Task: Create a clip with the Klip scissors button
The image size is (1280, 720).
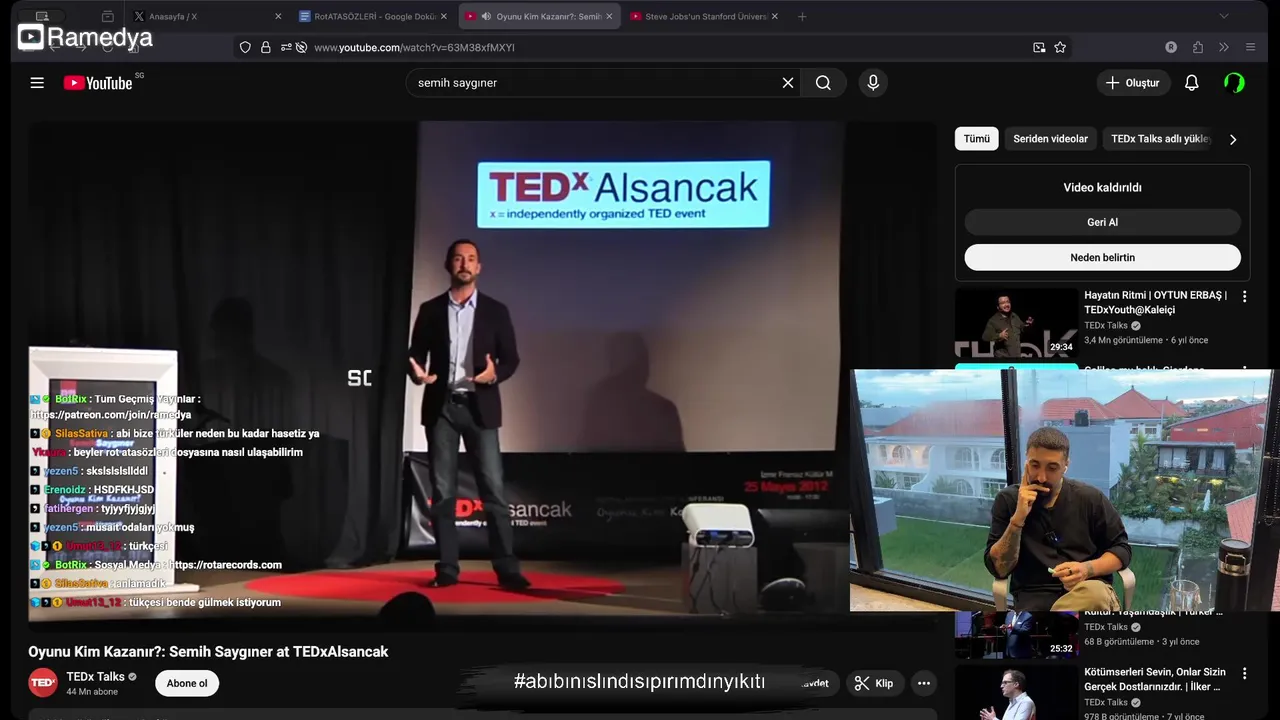Action: (873, 683)
